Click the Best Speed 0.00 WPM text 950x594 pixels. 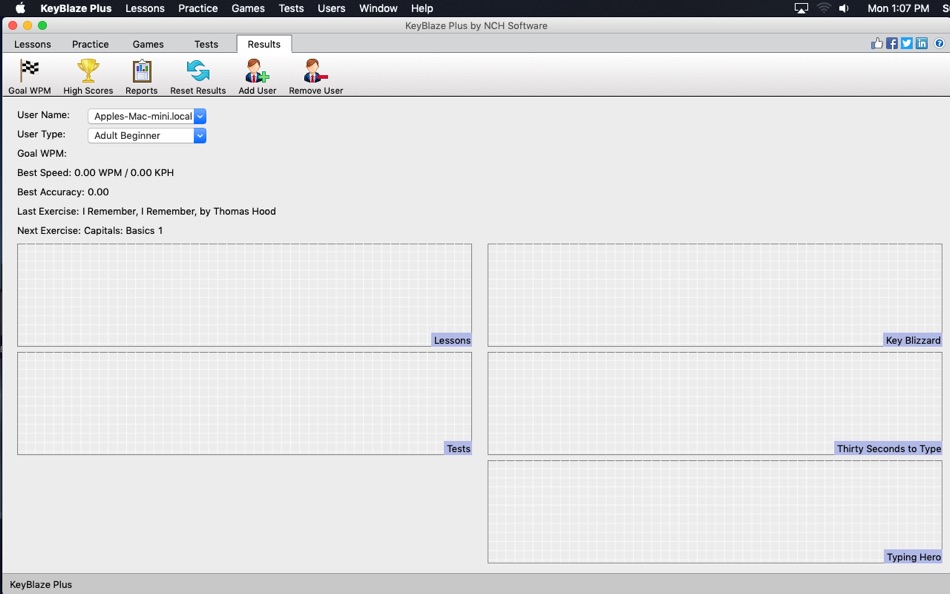[96, 173]
